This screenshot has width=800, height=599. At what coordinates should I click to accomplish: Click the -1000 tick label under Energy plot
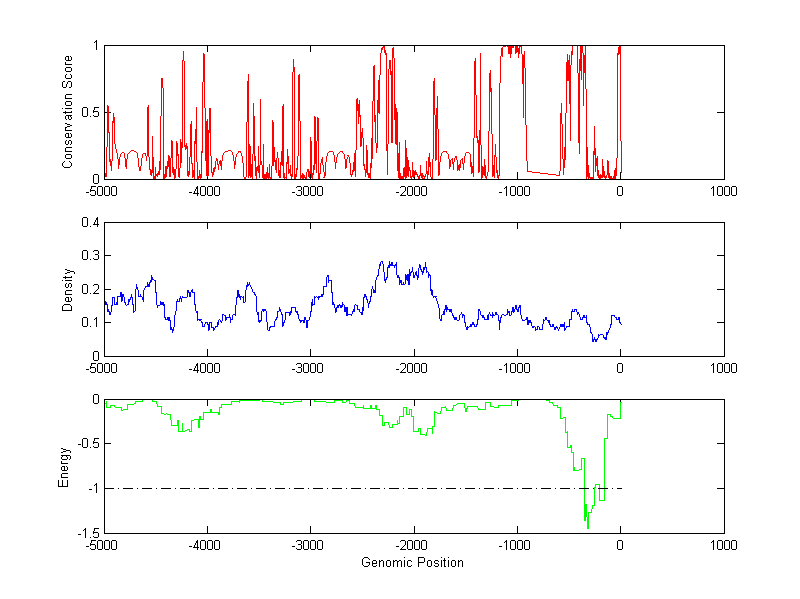[x=515, y=545]
